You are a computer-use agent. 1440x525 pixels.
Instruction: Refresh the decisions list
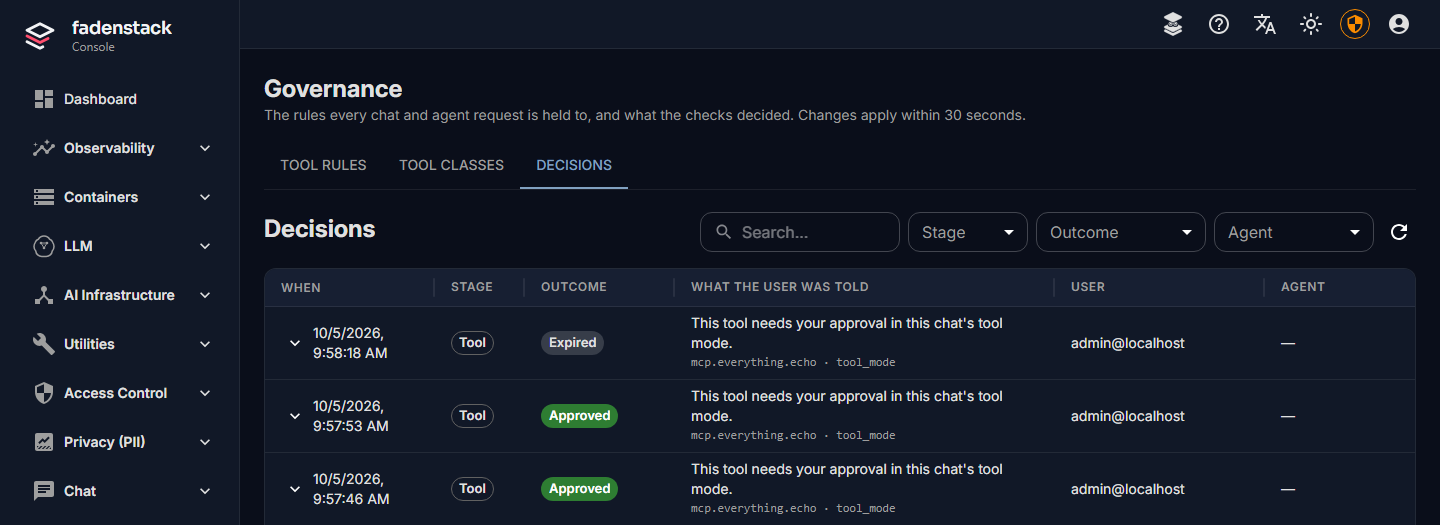[1399, 232]
